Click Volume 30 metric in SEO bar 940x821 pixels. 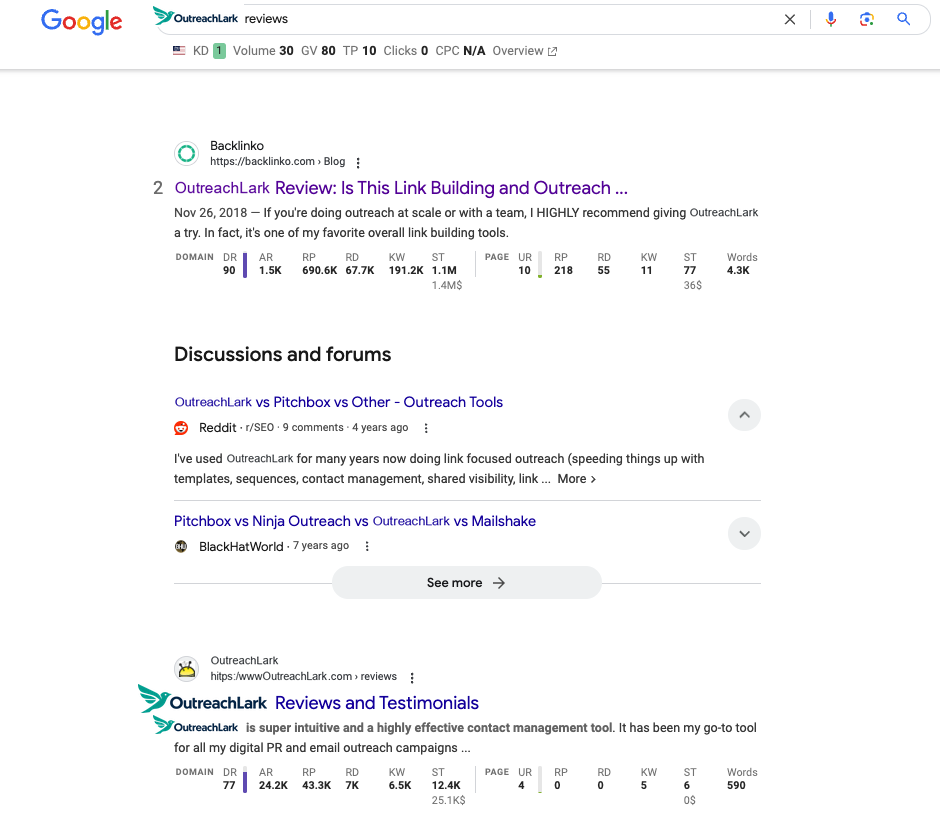tap(263, 51)
